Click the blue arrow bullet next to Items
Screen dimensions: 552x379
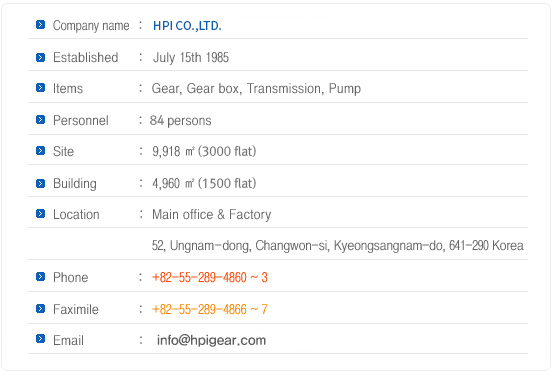40,87
